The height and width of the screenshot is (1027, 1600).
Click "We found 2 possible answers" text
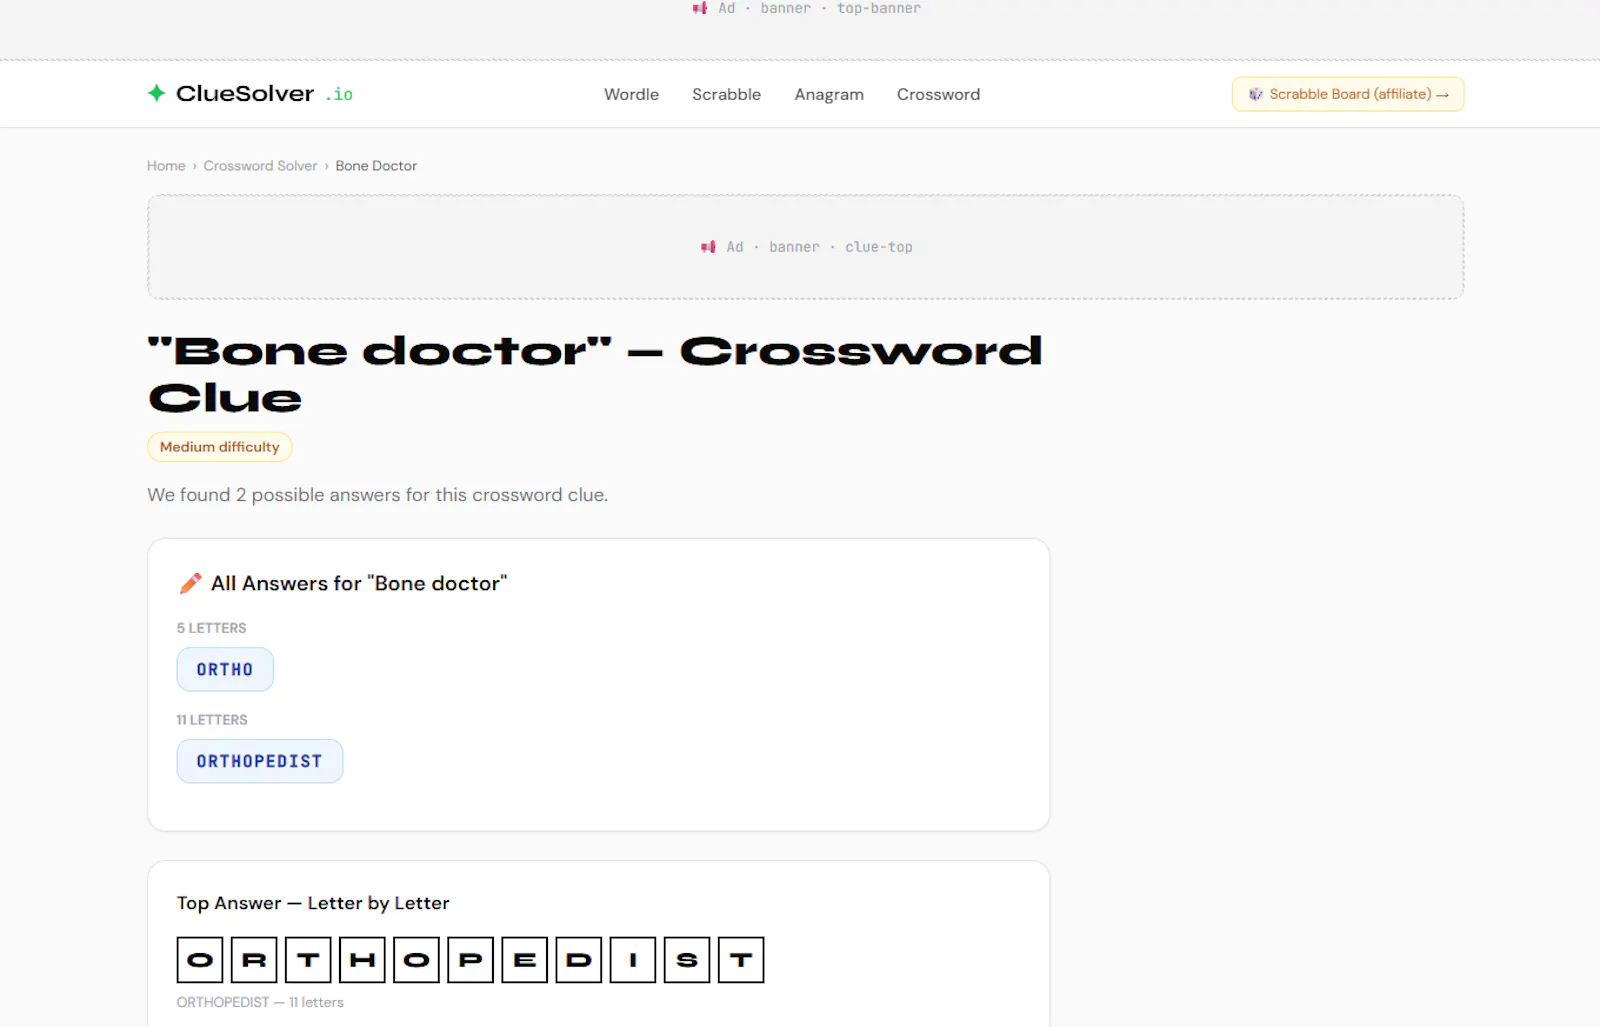pyautogui.click(x=377, y=495)
